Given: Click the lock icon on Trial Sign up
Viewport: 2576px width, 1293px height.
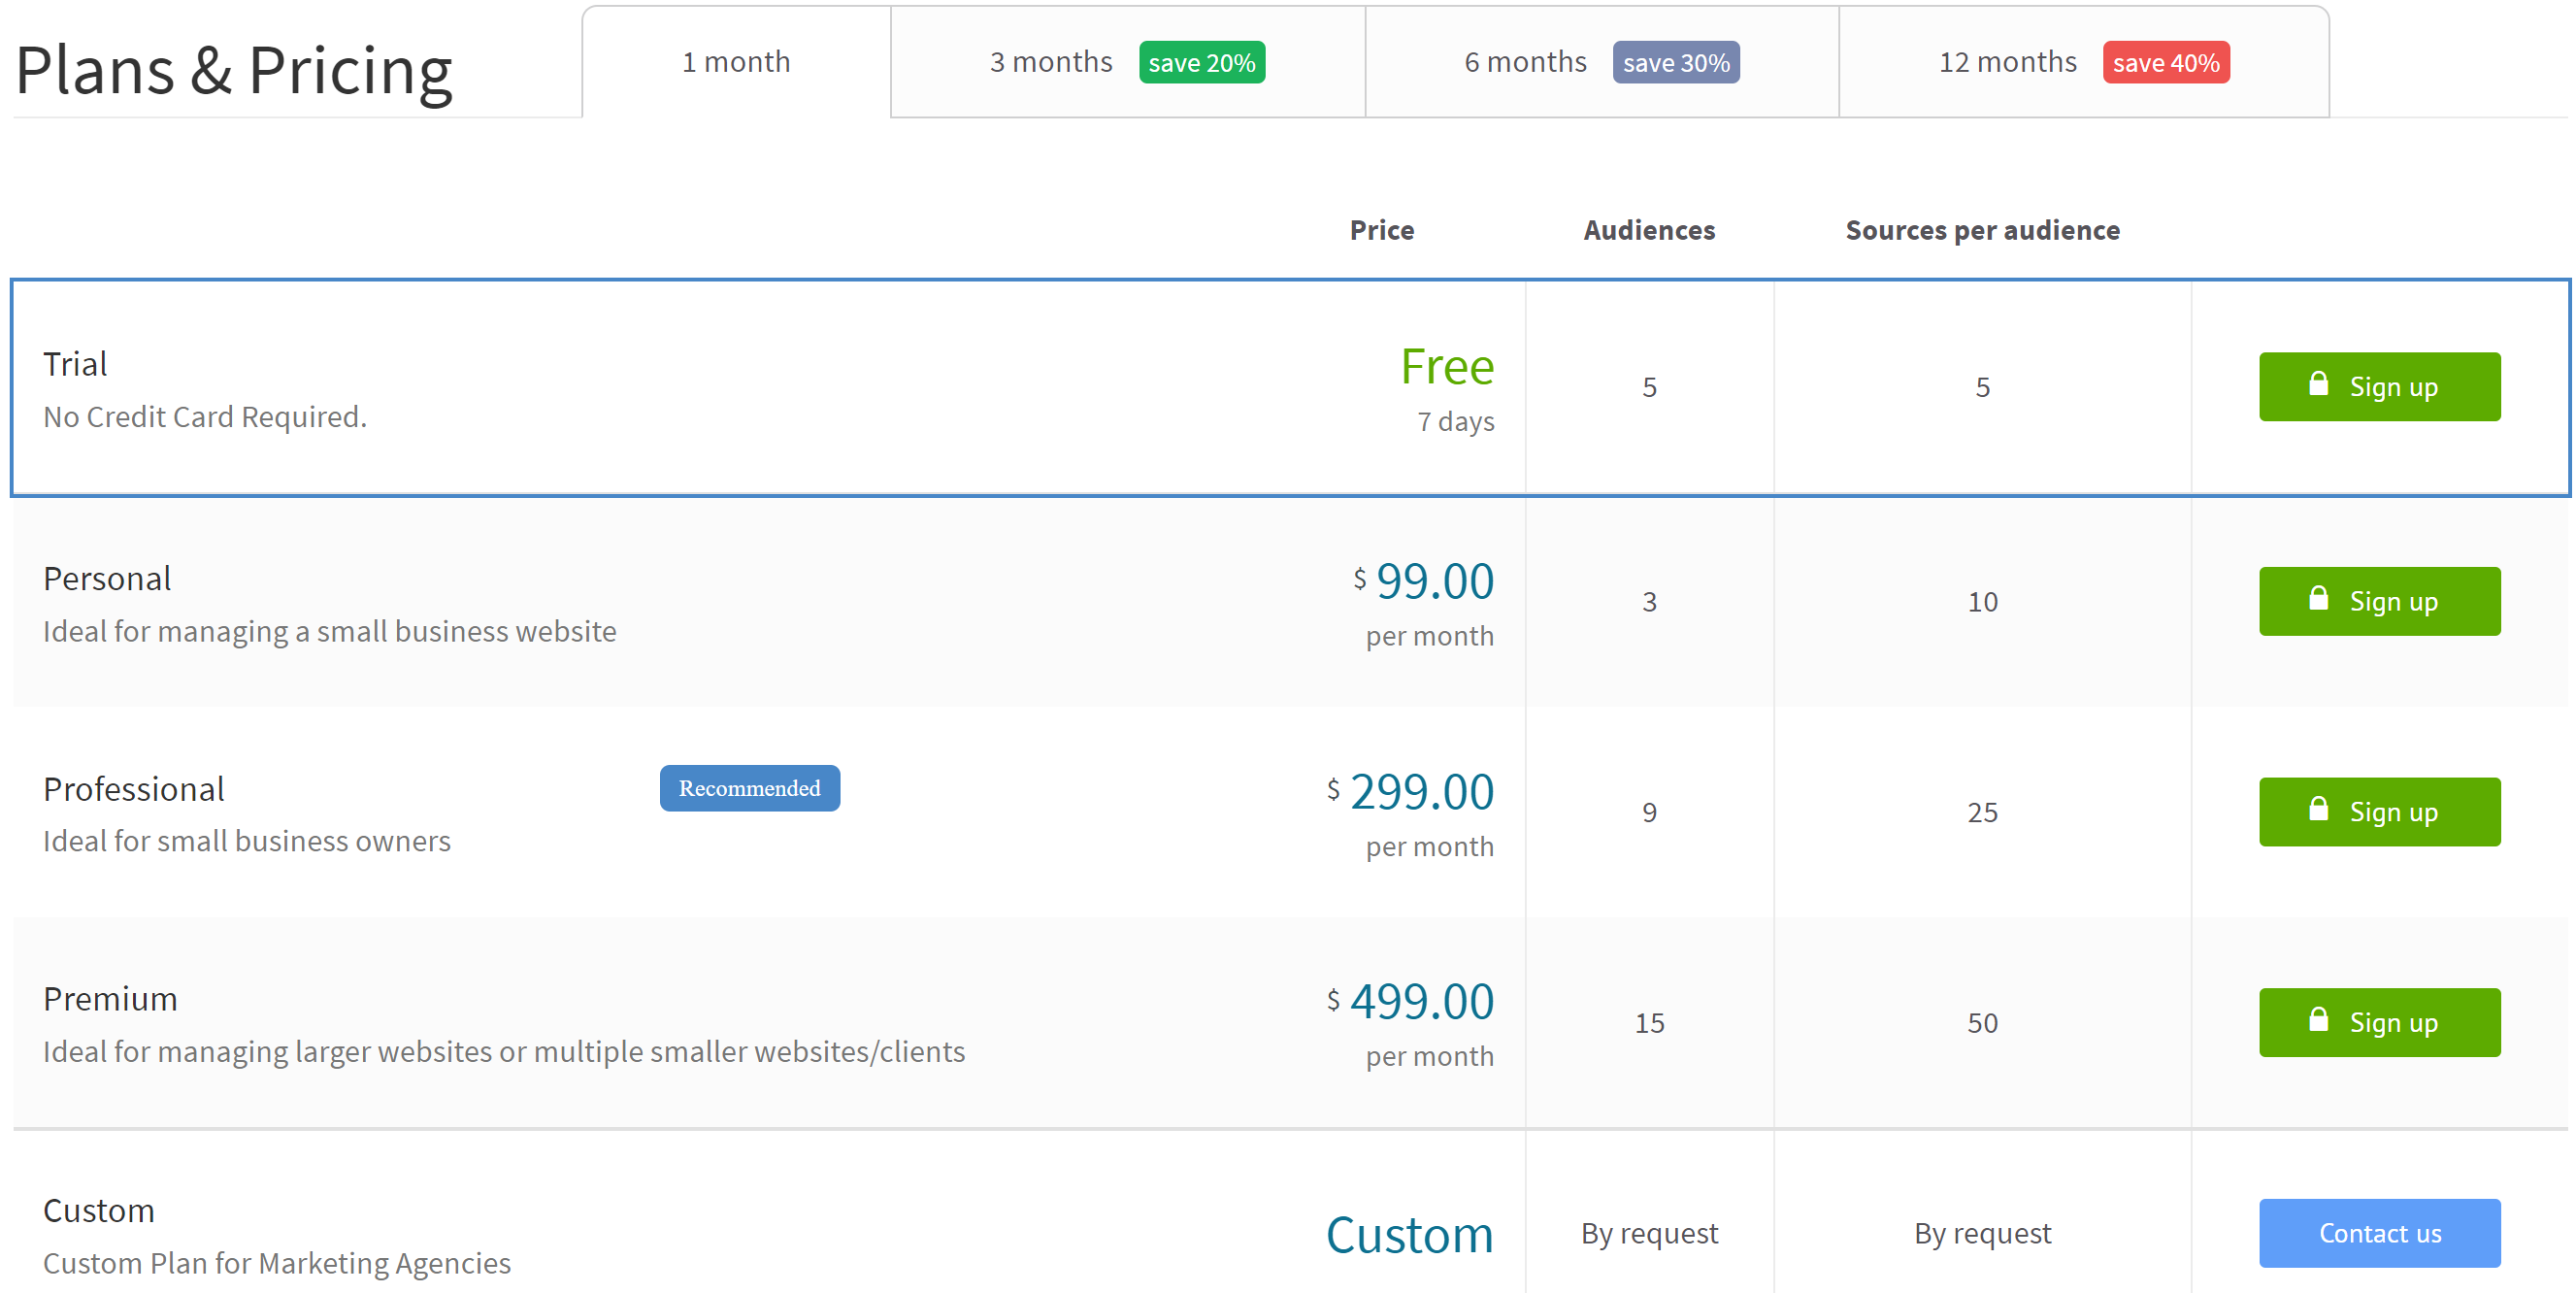Looking at the screenshot, I should (x=2316, y=387).
